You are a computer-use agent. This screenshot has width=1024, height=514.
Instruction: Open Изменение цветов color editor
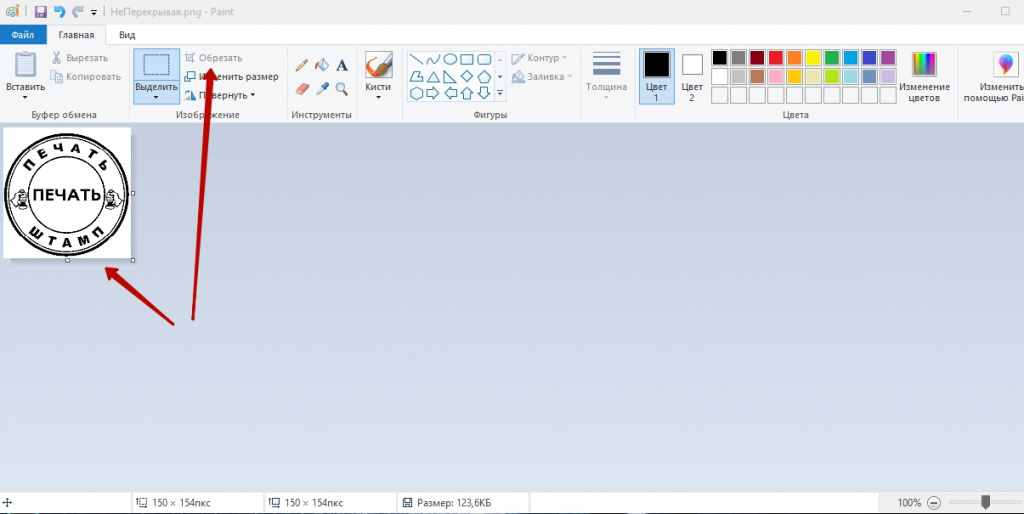click(923, 77)
